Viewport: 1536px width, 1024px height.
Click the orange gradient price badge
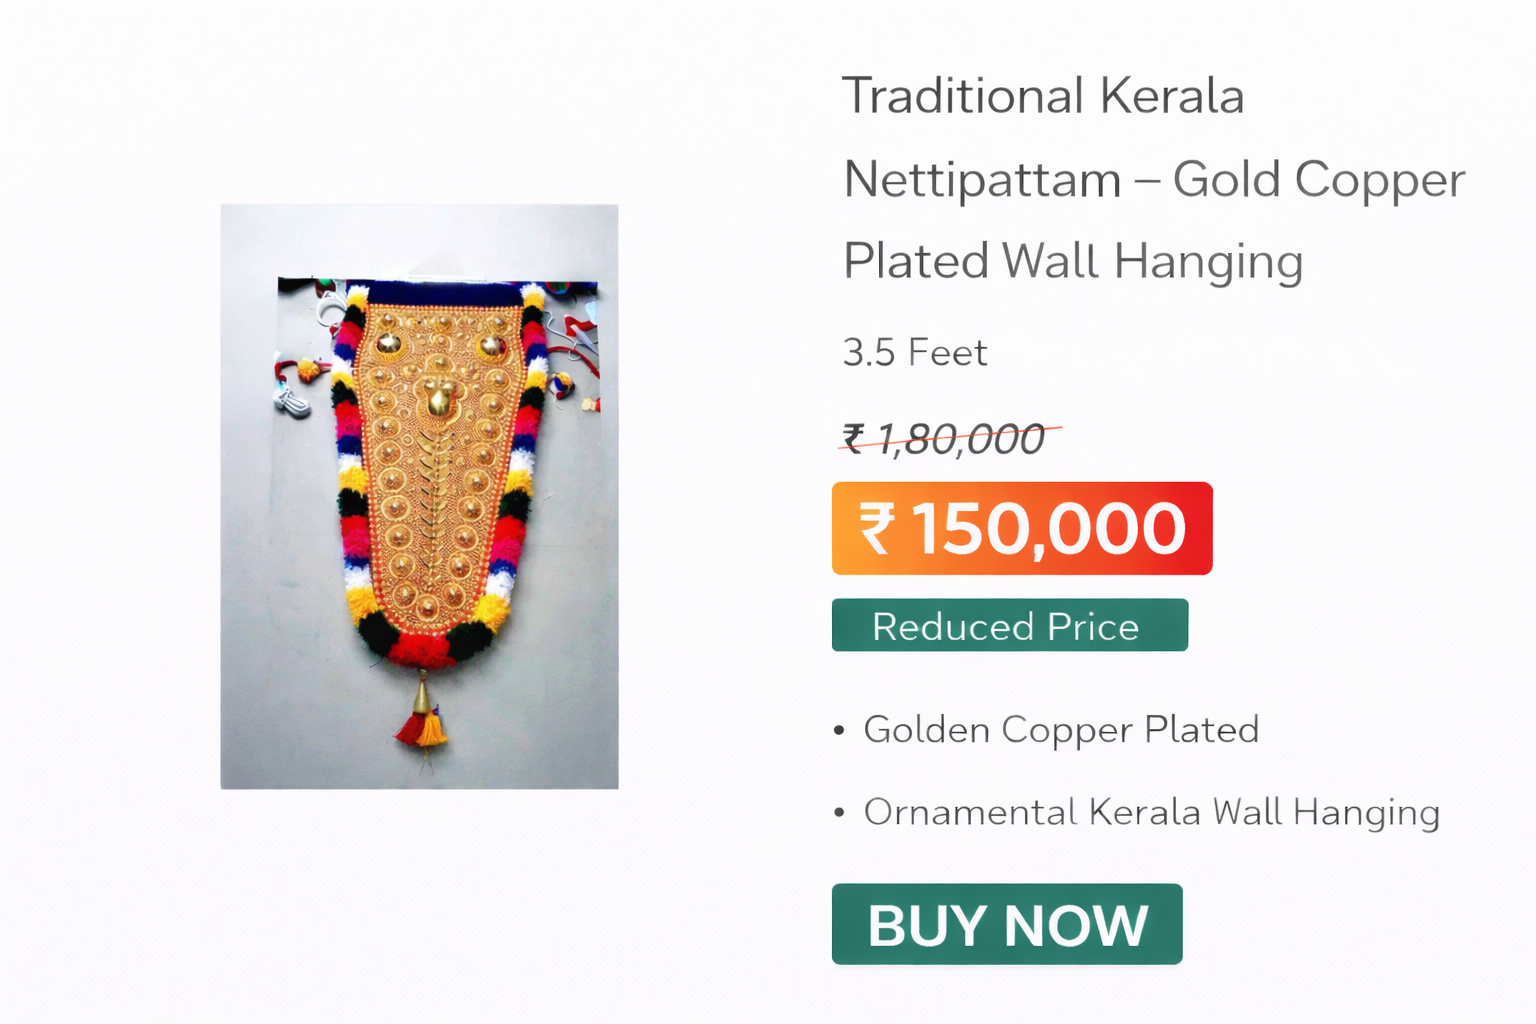pos(1022,528)
